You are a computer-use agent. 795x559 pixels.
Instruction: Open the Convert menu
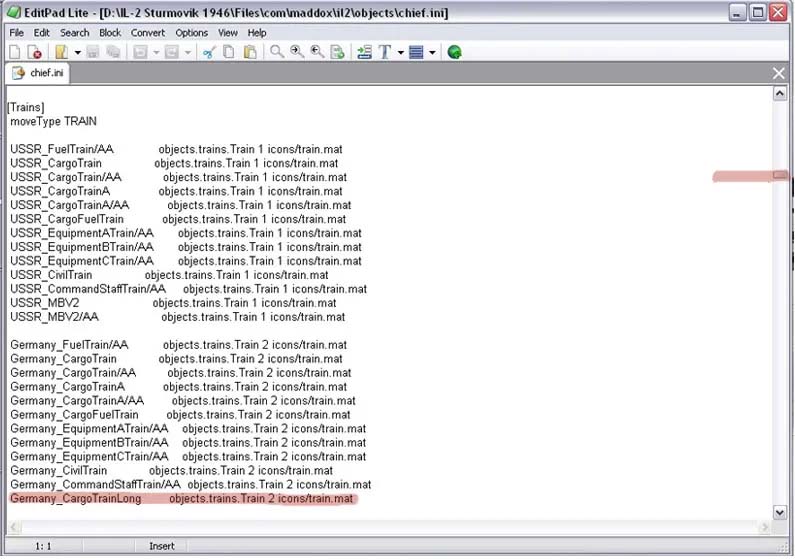tap(148, 33)
